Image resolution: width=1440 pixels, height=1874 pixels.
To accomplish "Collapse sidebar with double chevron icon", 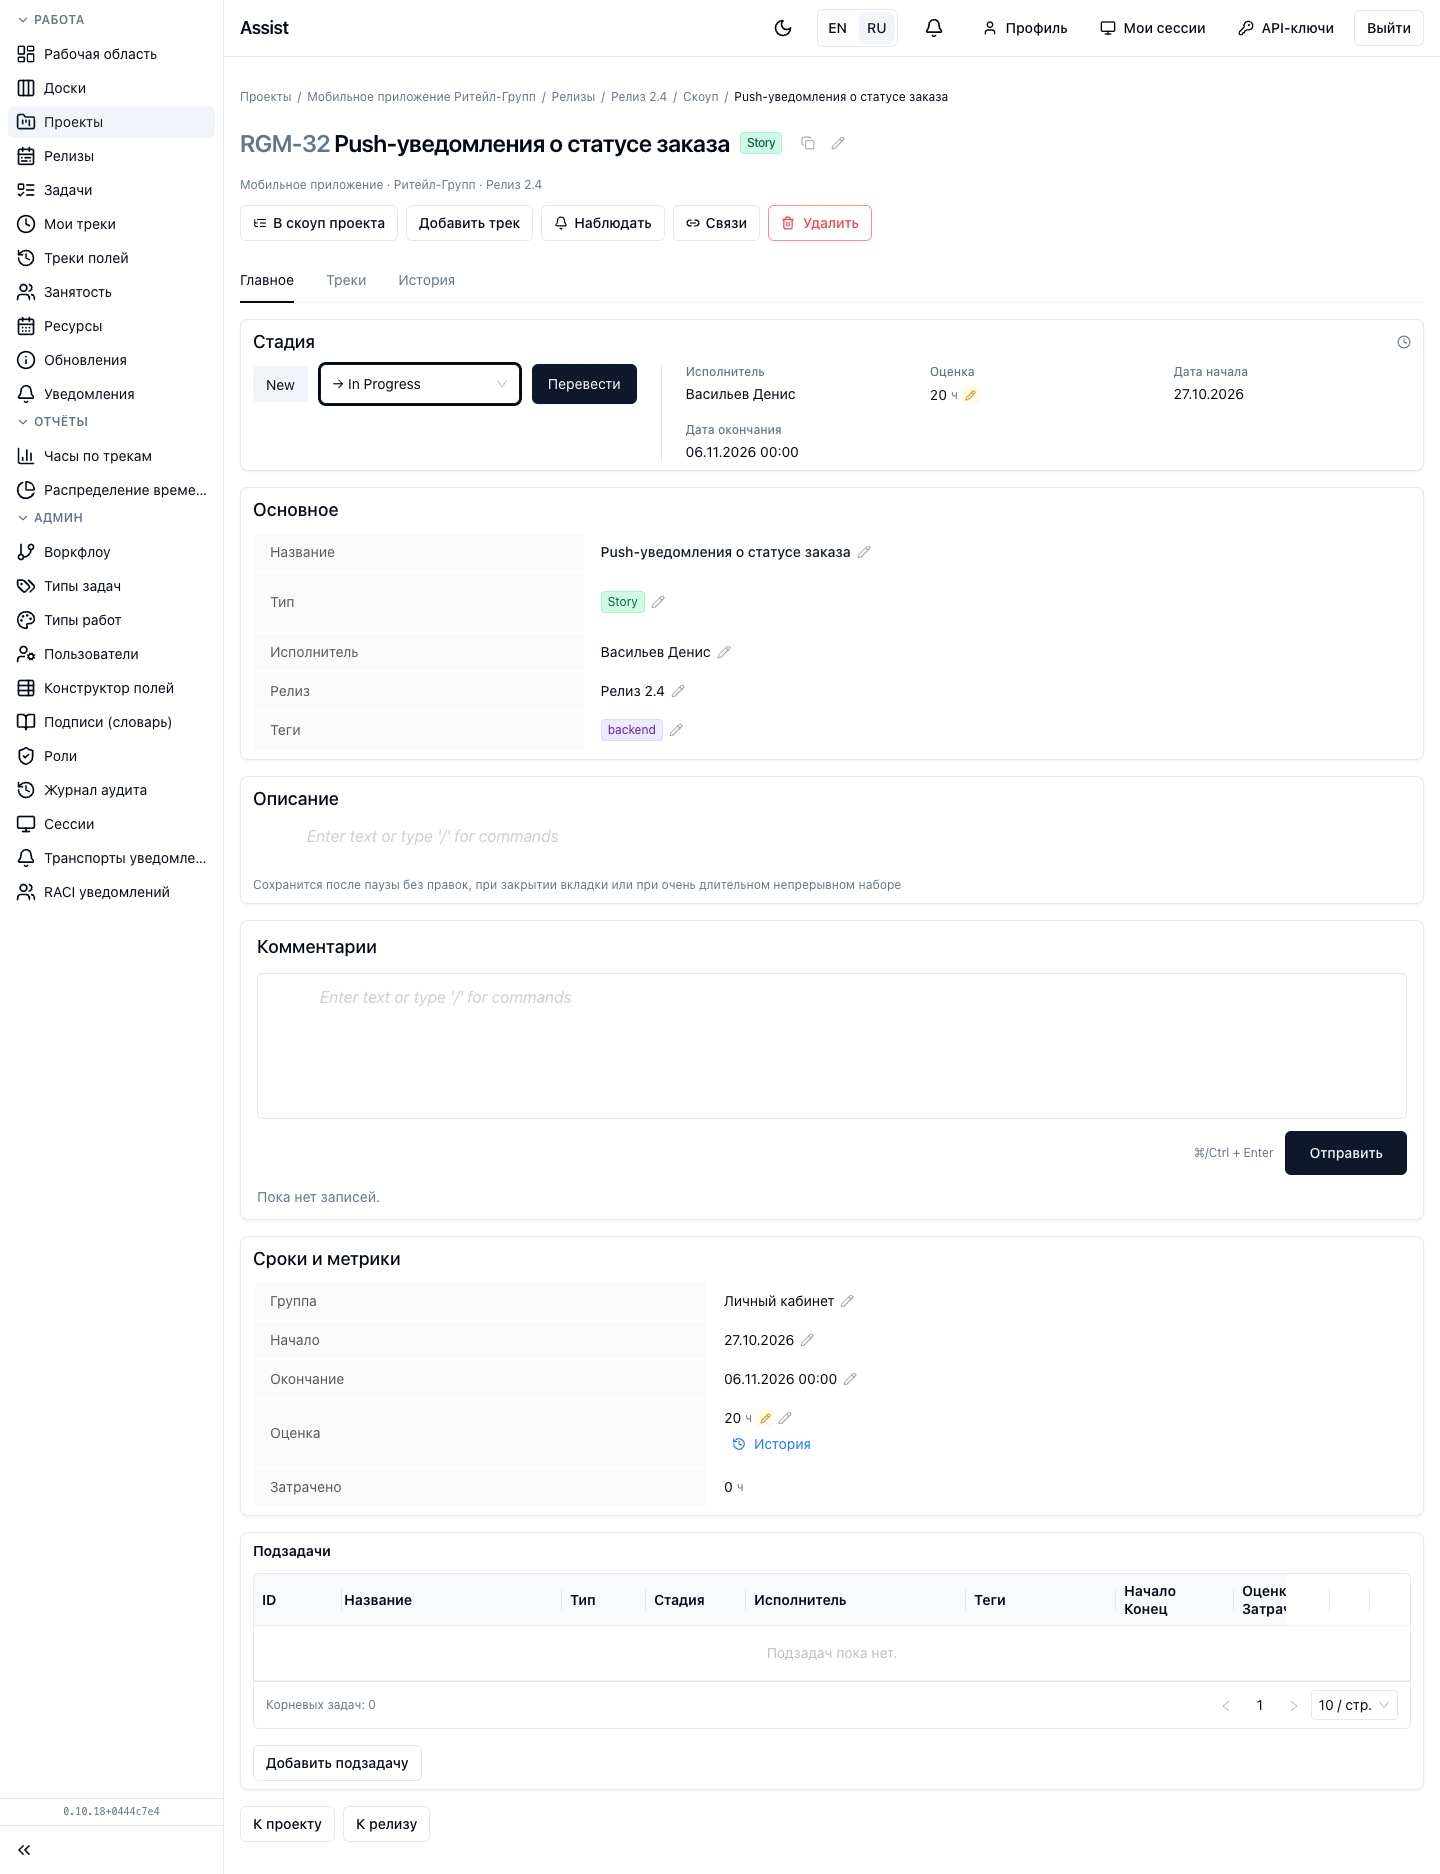I will click(24, 1850).
